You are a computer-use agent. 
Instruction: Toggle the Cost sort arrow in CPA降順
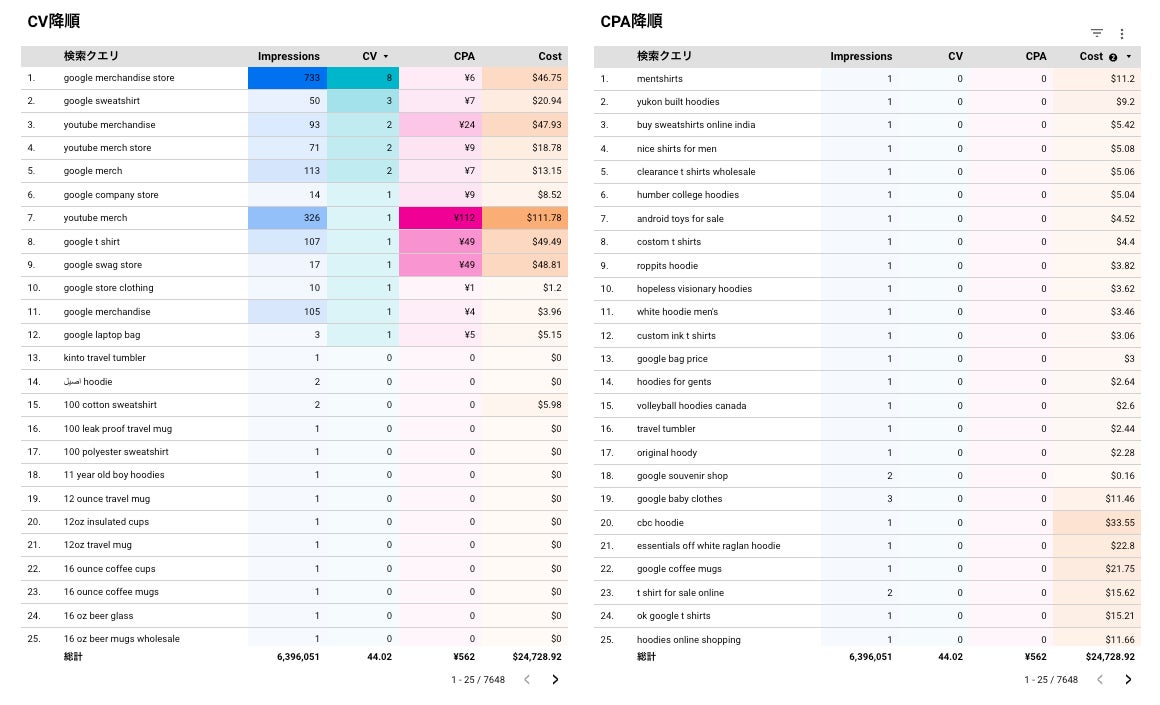tap(1129, 57)
